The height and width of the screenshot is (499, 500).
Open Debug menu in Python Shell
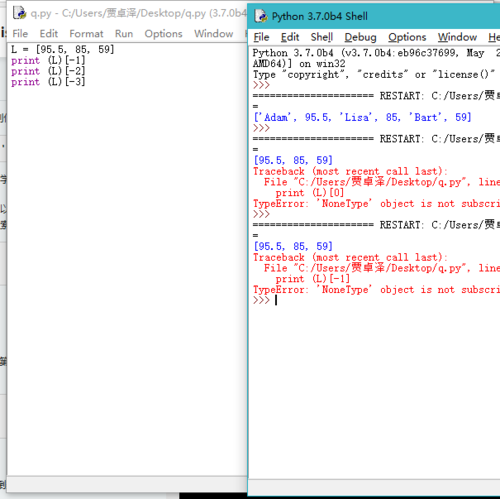tap(360, 37)
